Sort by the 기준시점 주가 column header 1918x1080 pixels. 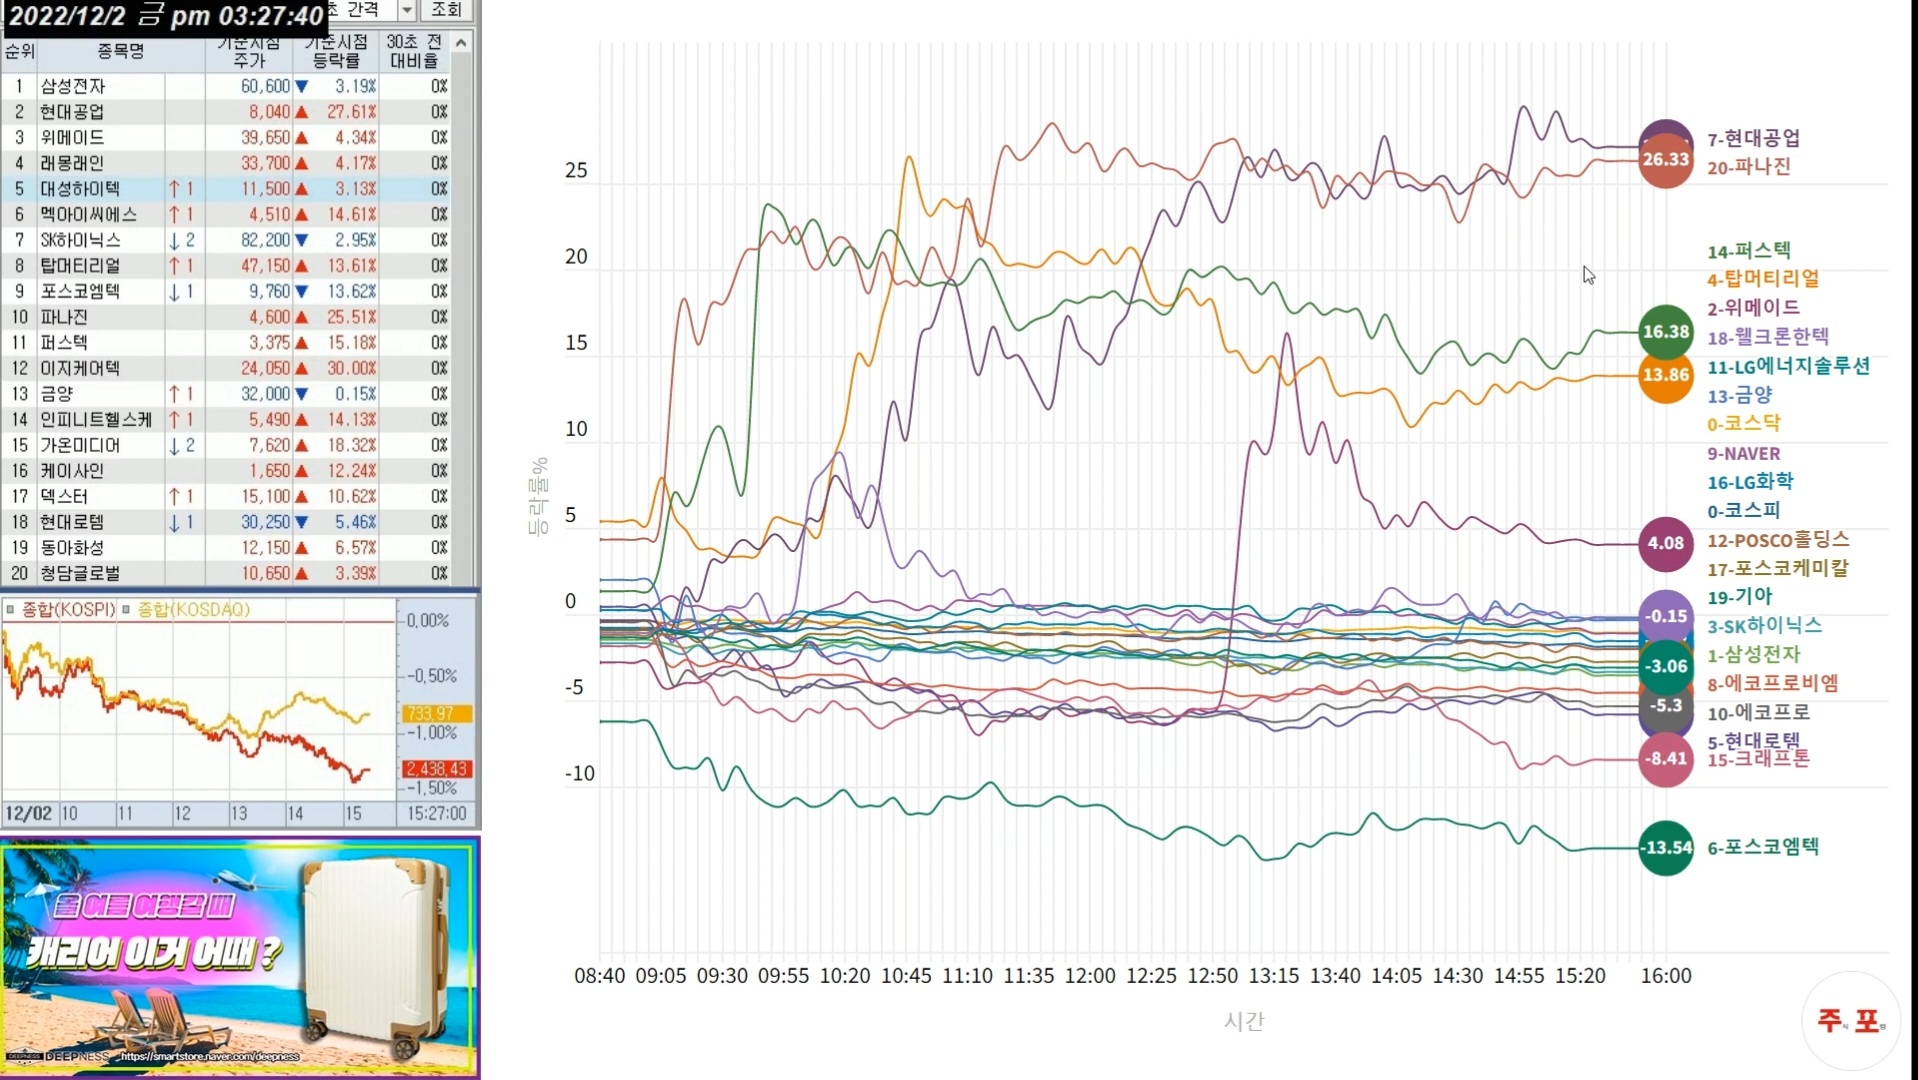point(249,51)
